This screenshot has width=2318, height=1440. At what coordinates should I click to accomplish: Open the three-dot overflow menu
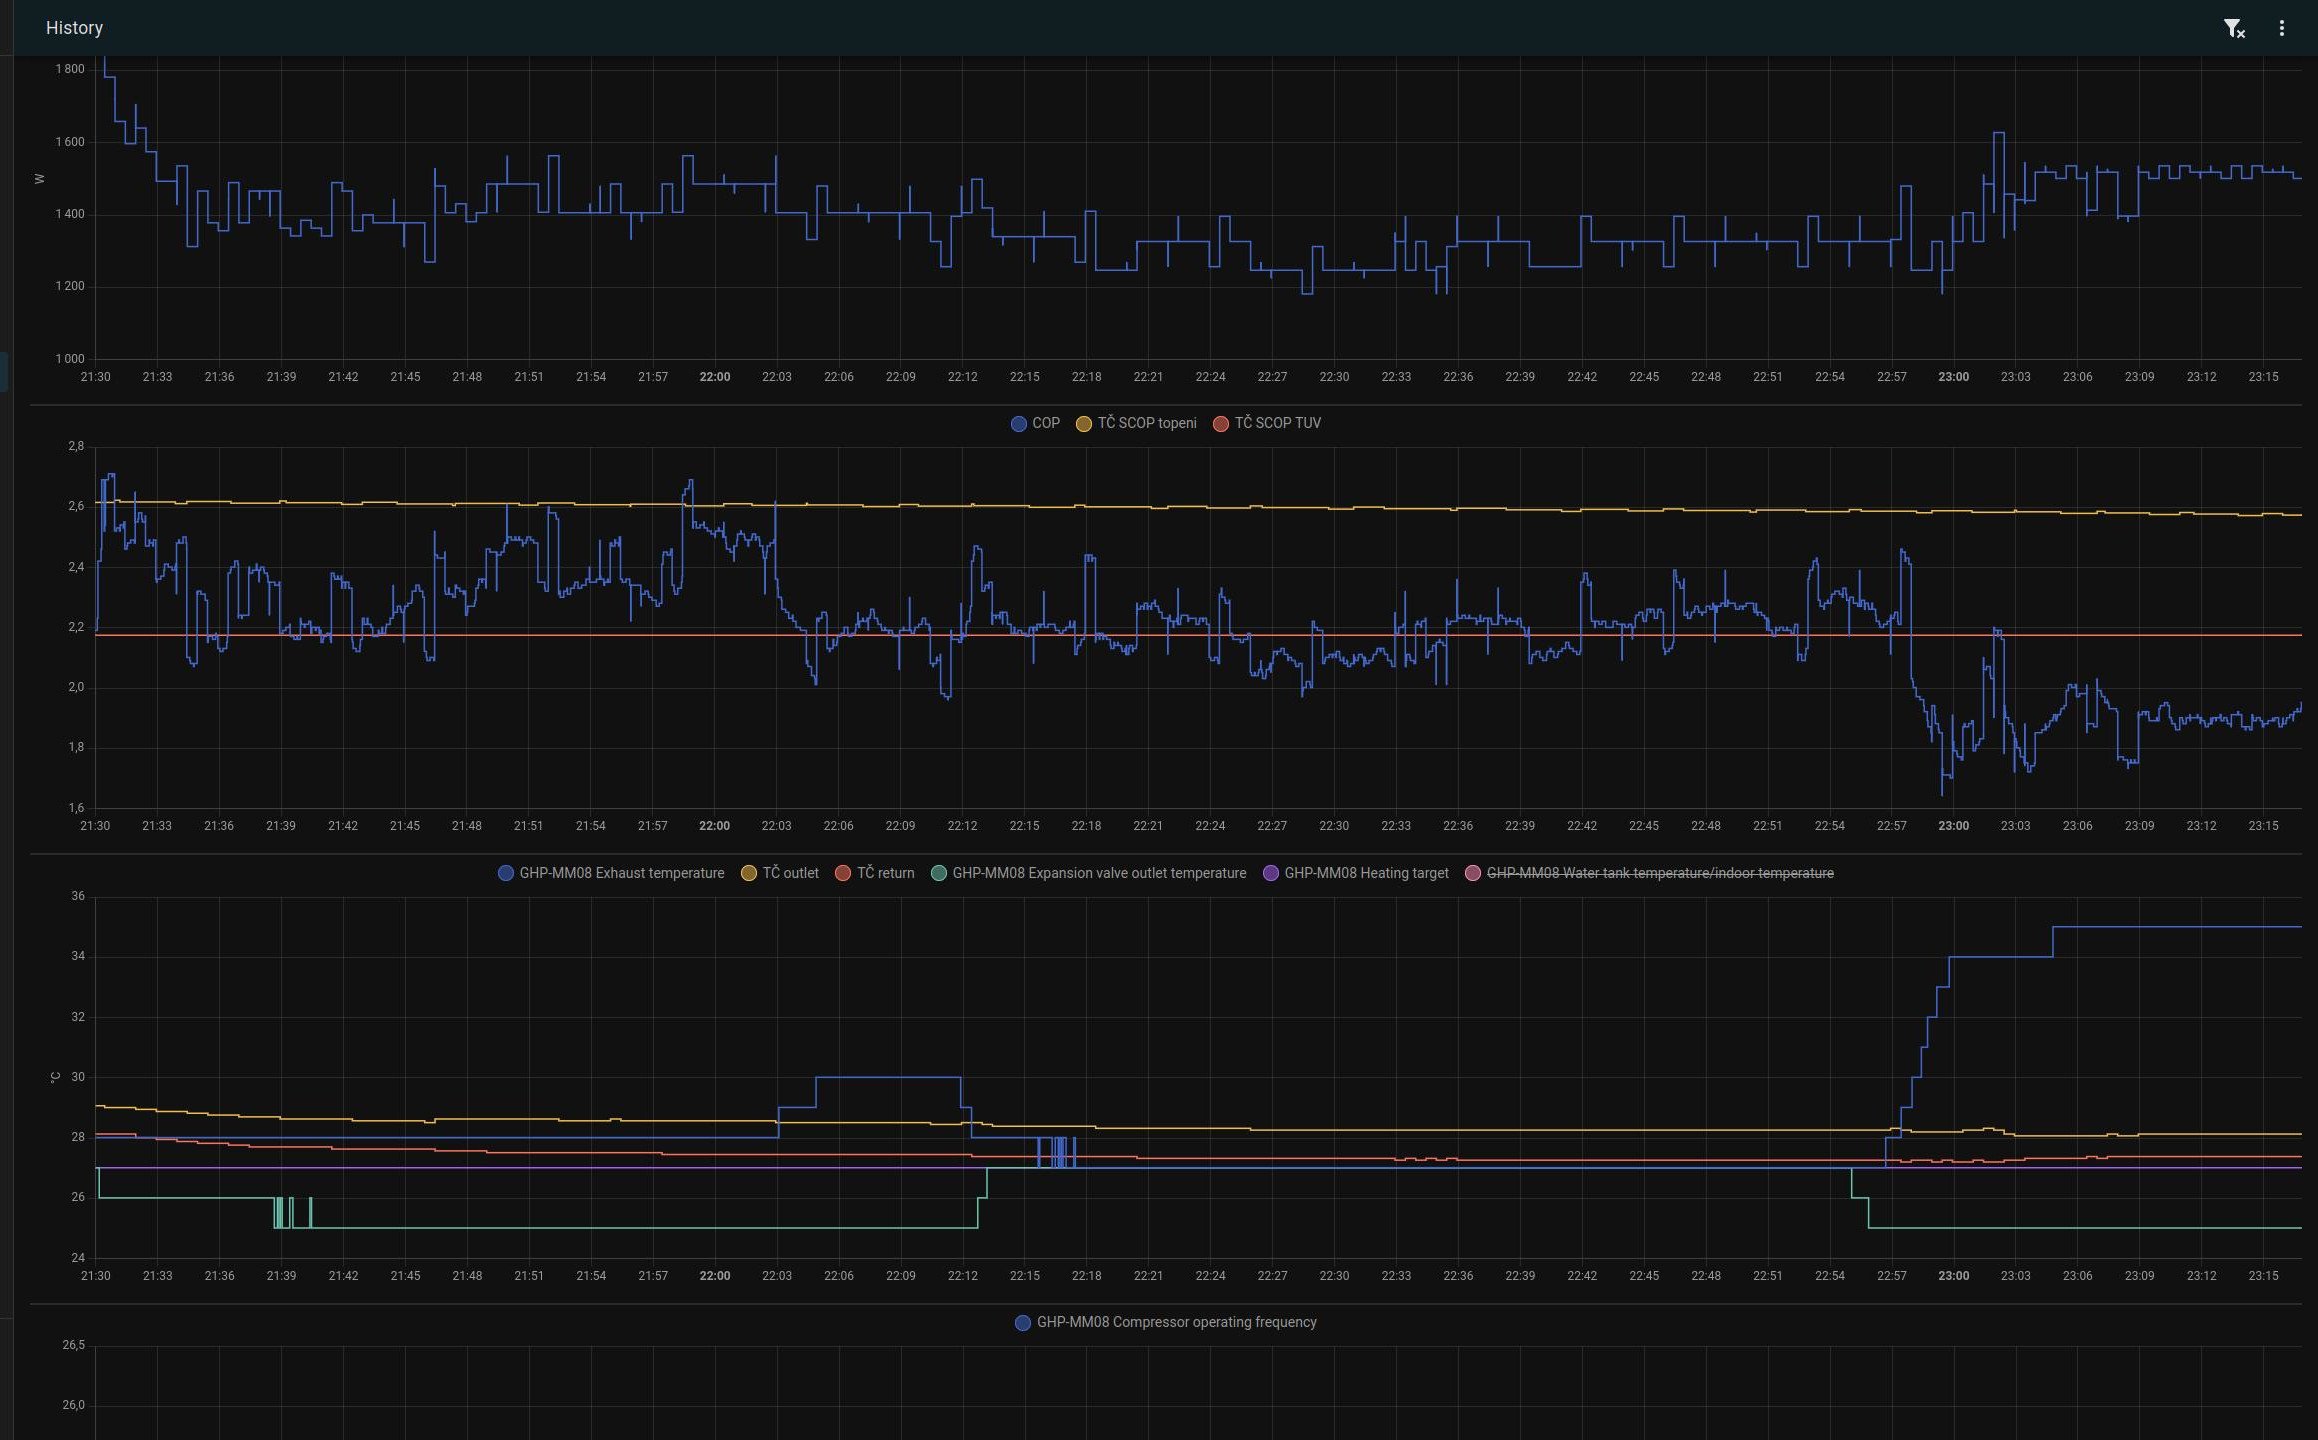click(2281, 28)
